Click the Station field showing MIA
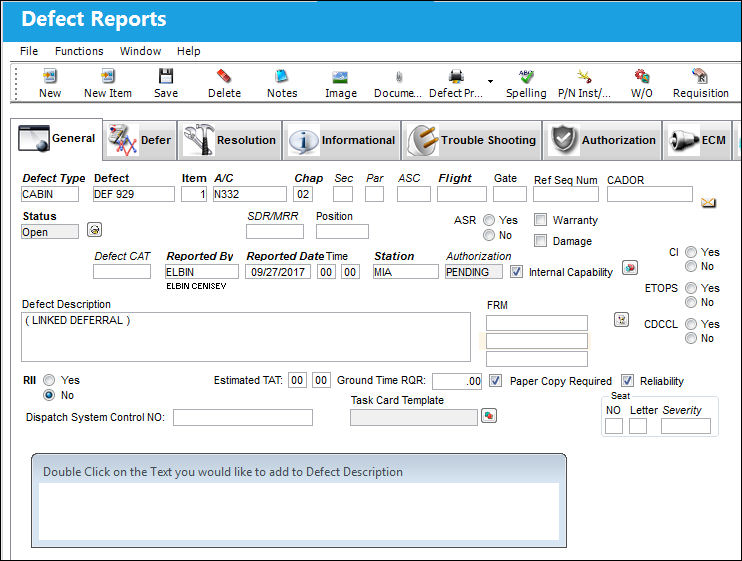 tap(406, 272)
